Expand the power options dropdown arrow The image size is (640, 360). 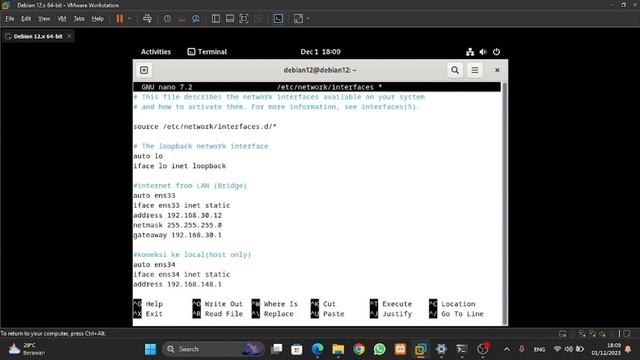click(129, 18)
